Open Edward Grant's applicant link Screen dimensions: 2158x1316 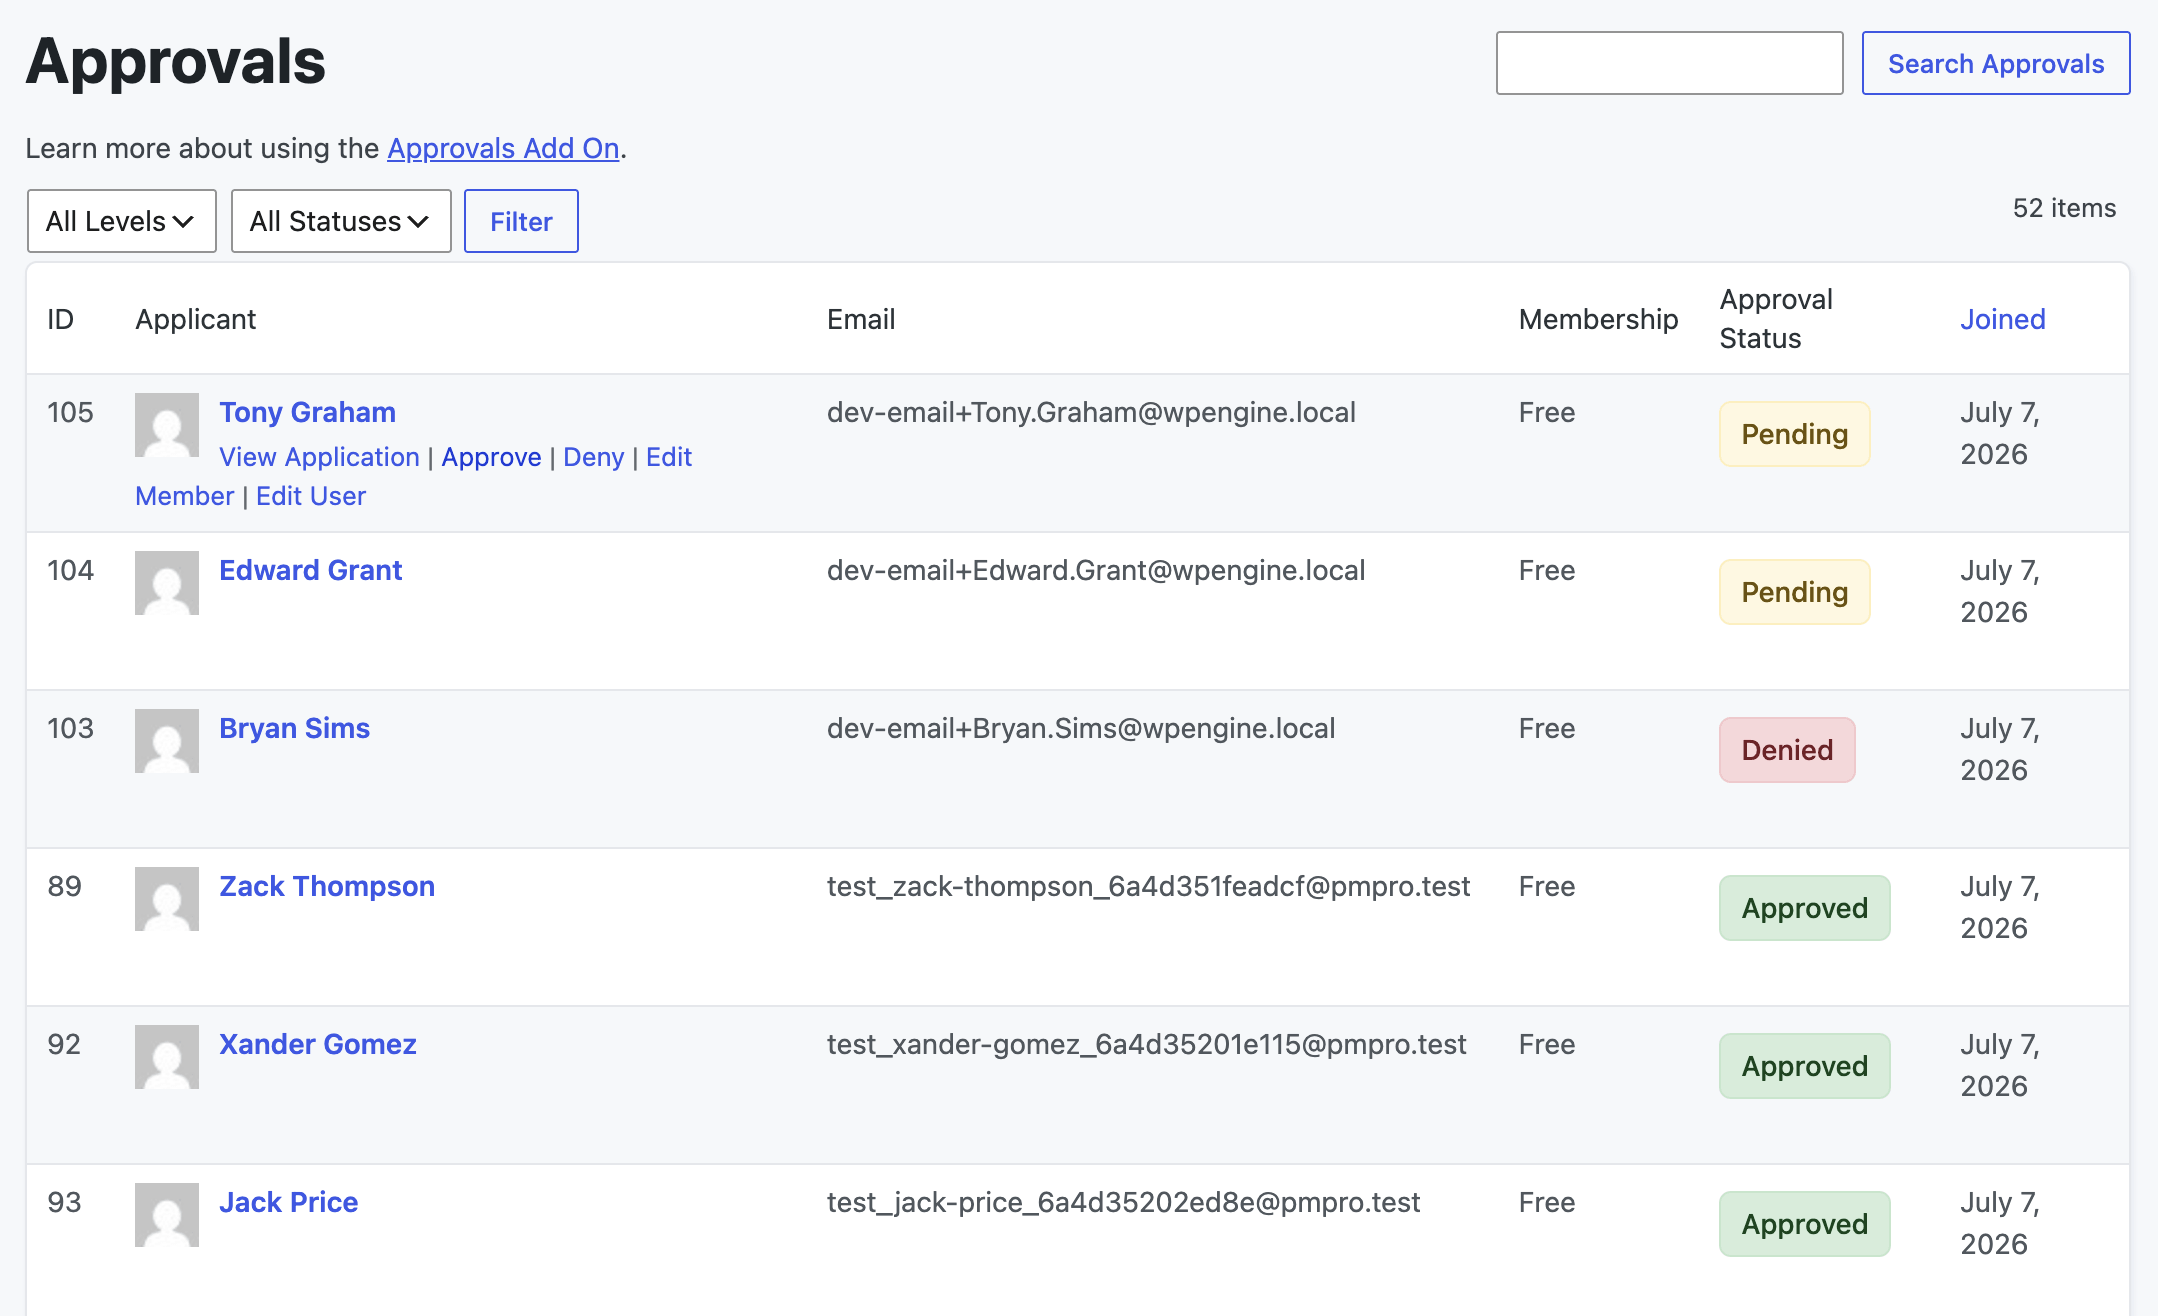click(x=310, y=570)
